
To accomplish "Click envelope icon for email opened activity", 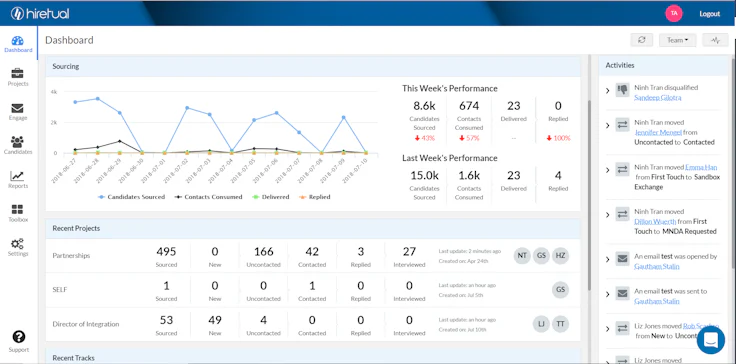I will [x=622, y=259].
